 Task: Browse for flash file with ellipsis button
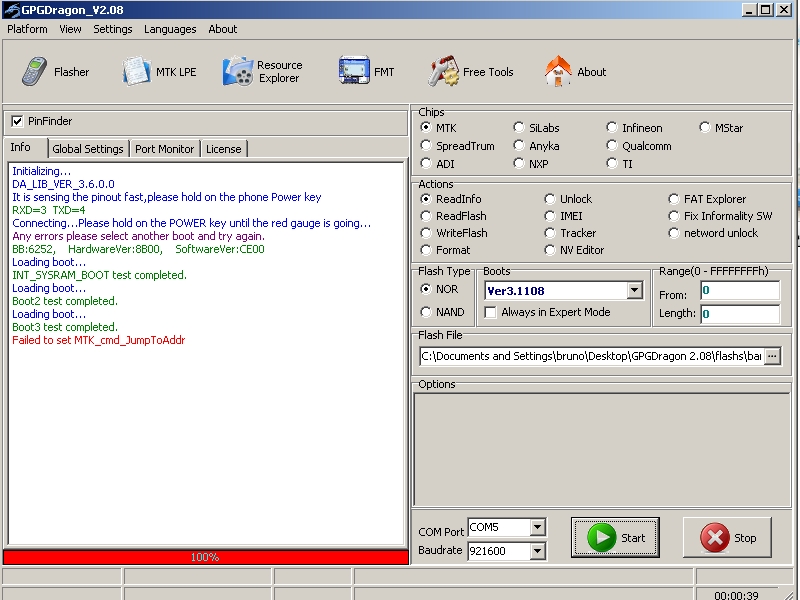[x=772, y=356]
